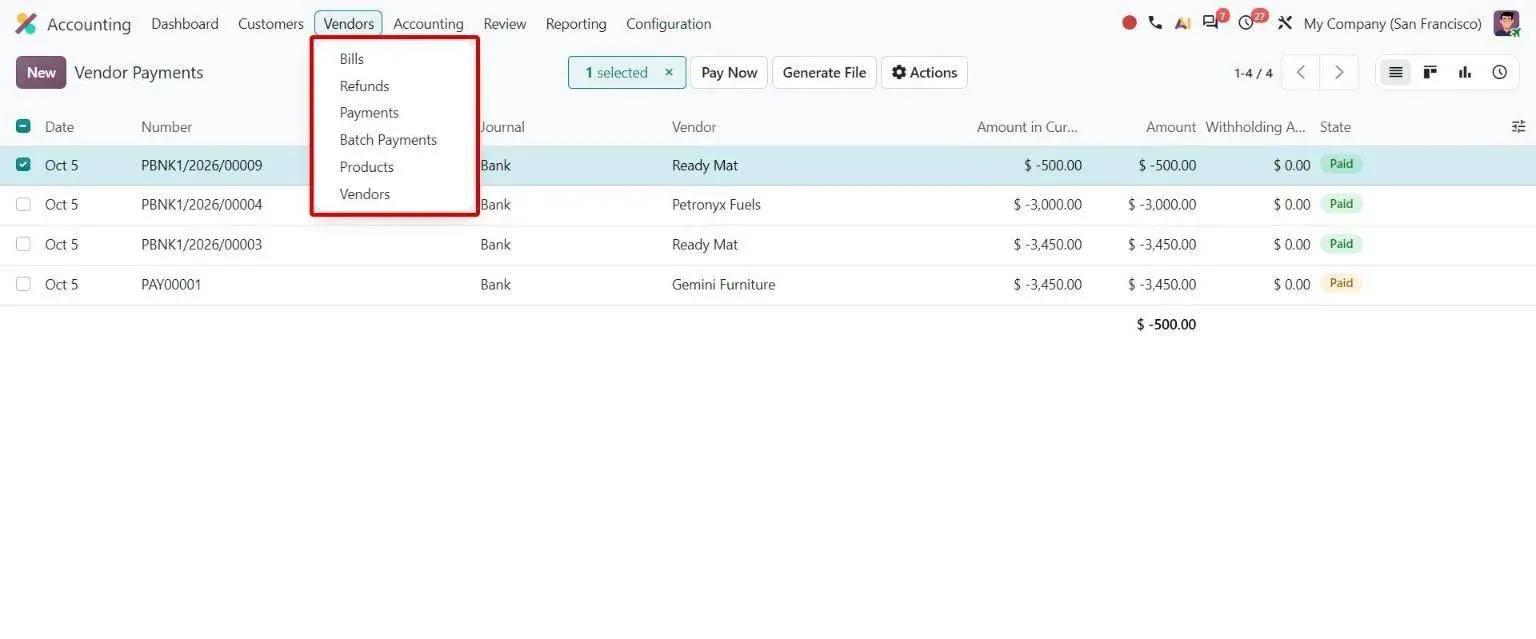The height and width of the screenshot is (639, 1536).
Task: Sort by the State column header
Action: click(1335, 127)
